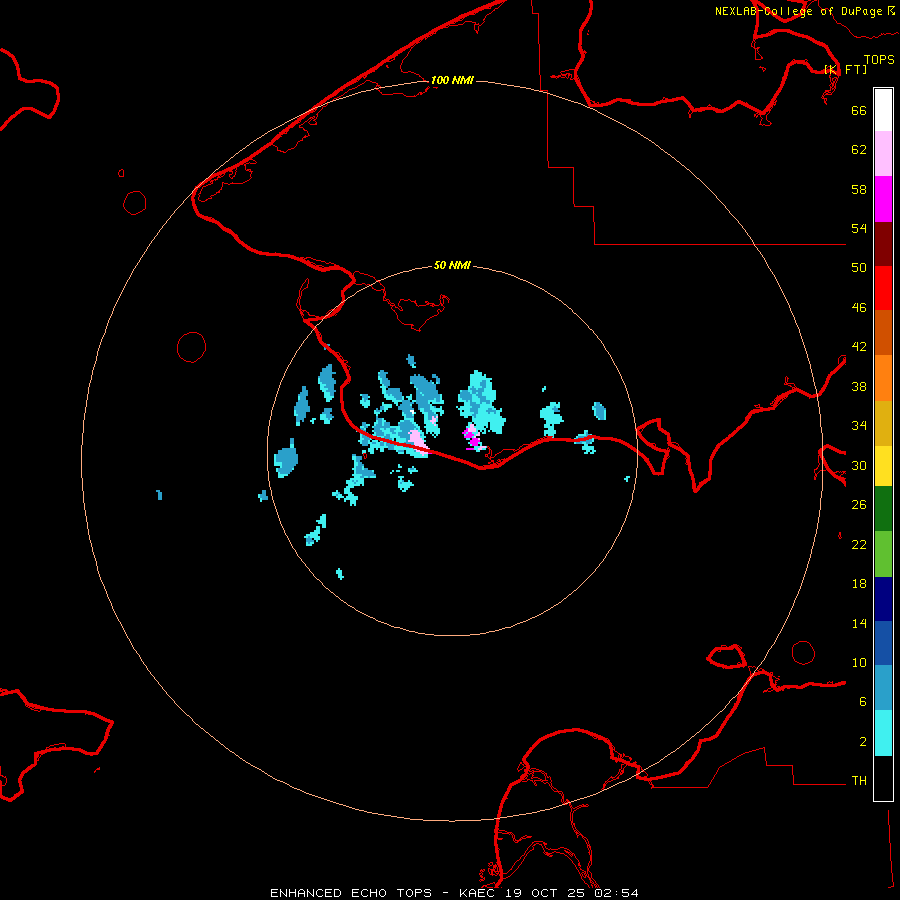Click the 22 legend value
900x900 pixels.
[x=859, y=545]
